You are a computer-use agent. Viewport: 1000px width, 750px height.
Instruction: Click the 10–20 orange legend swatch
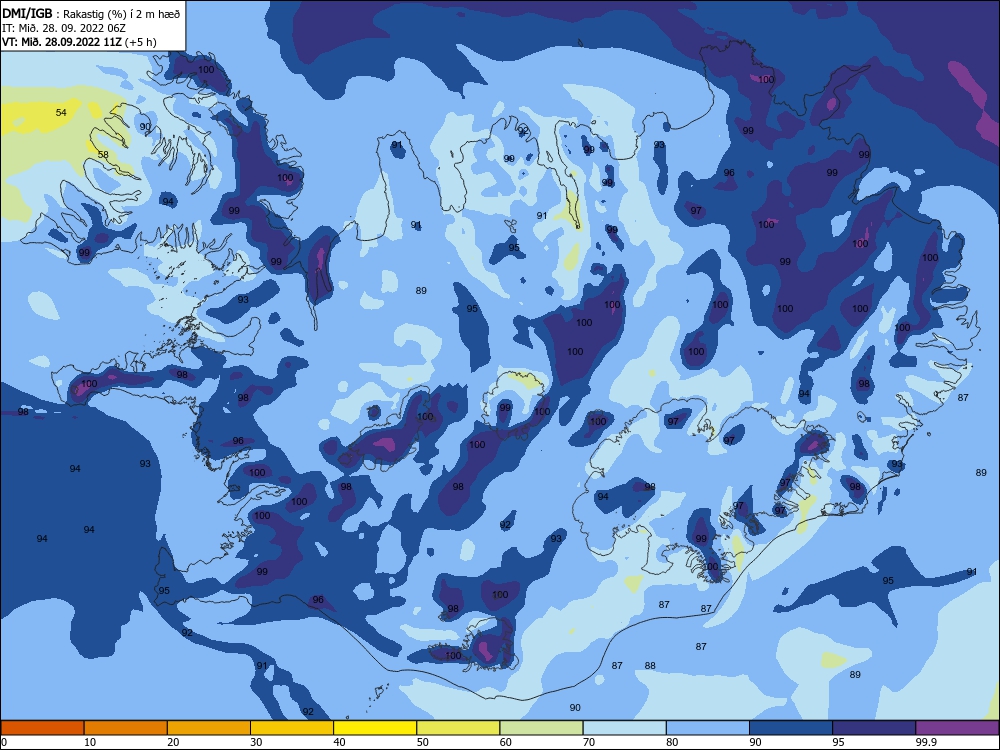click(x=126, y=728)
